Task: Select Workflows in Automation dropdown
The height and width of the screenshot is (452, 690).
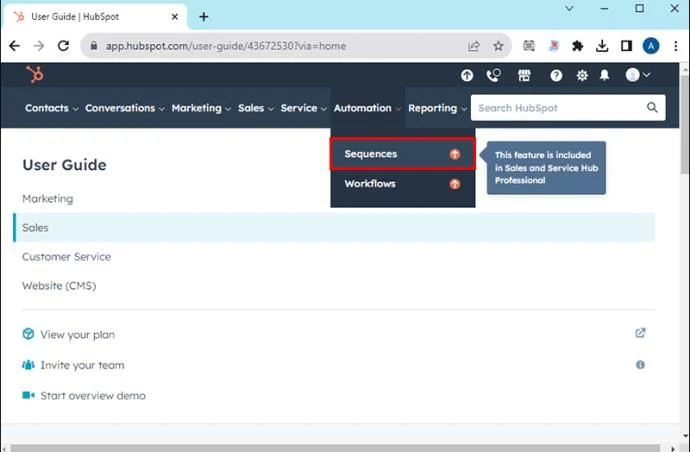Action: pos(403,184)
